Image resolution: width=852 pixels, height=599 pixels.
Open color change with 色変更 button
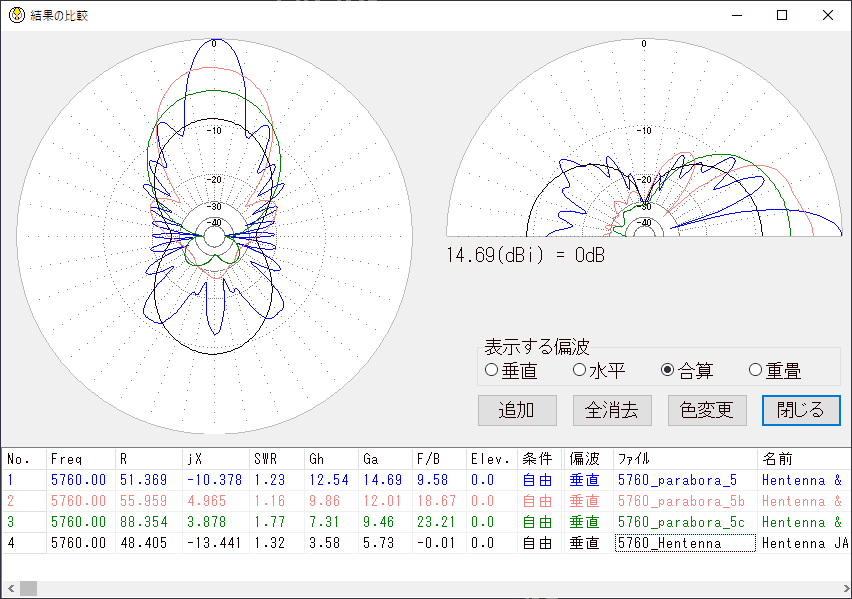(x=707, y=410)
